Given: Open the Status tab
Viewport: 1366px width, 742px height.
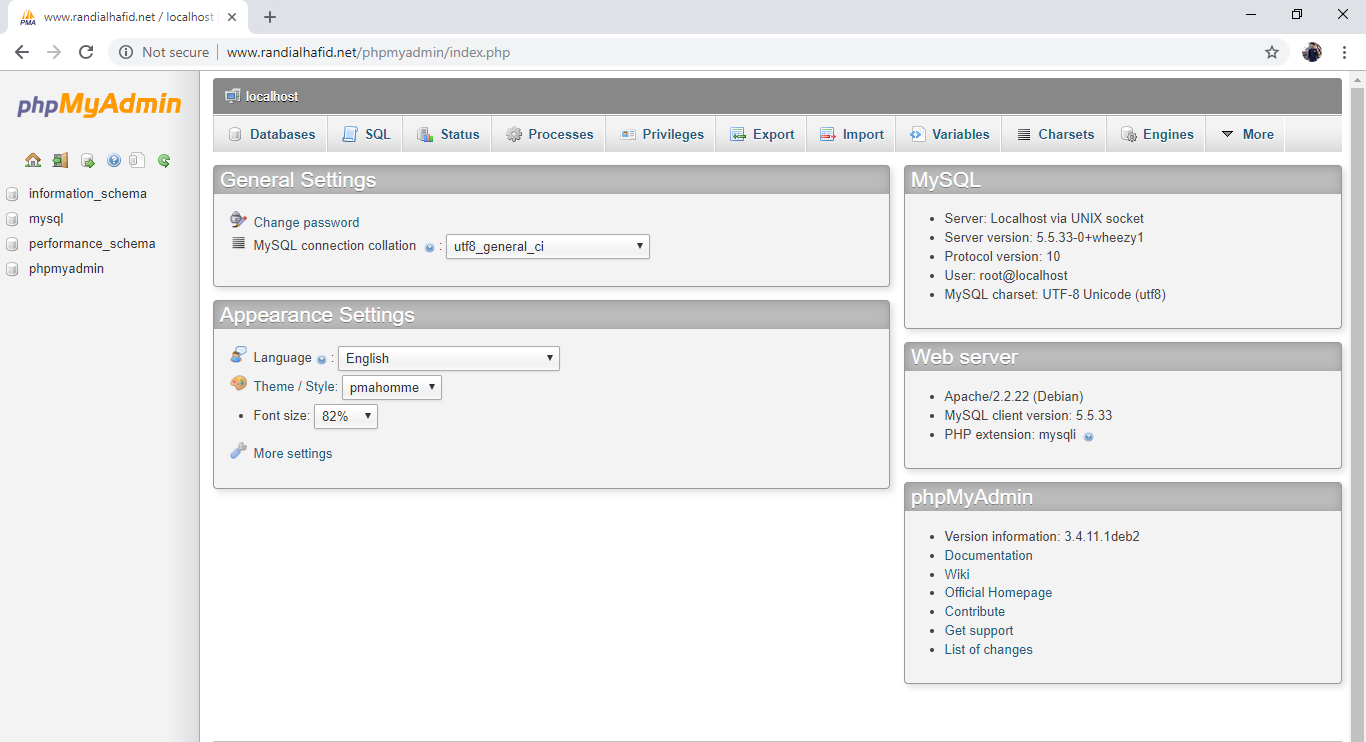Looking at the screenshot, I should click(x=448, y=134).
